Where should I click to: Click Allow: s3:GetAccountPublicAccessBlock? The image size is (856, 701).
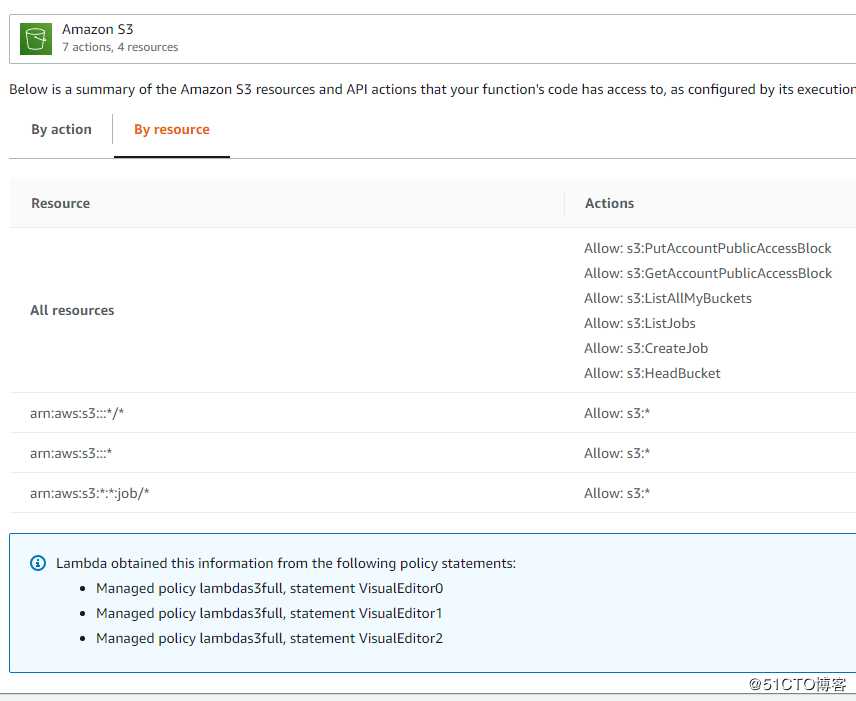708,273
